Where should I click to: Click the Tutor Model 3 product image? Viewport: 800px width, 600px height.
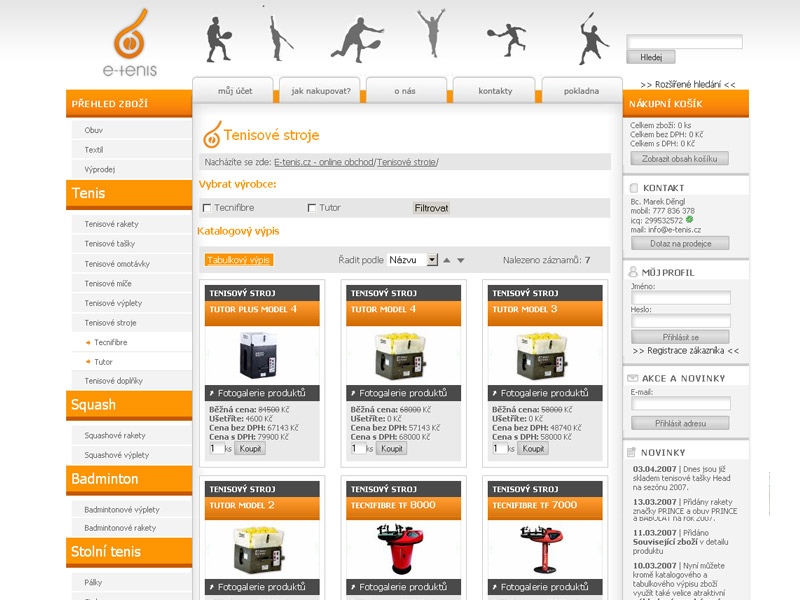[544, 355]
